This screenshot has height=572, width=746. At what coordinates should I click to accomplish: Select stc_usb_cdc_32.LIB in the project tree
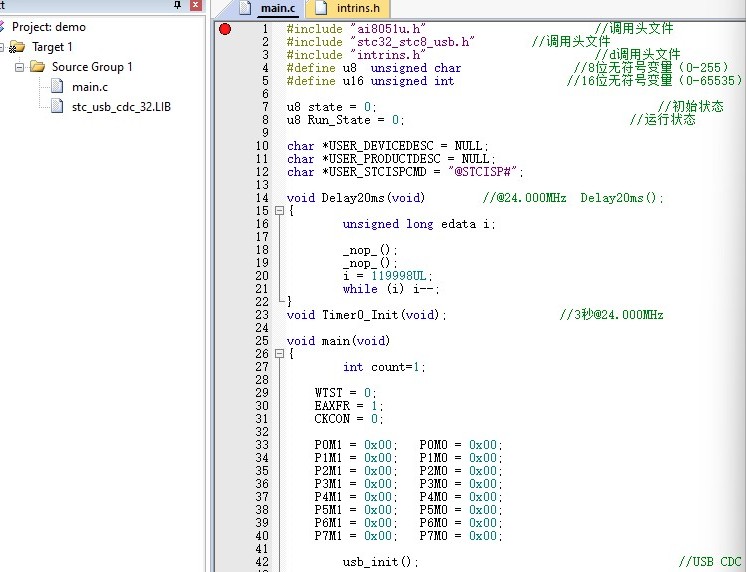point(121,107)
